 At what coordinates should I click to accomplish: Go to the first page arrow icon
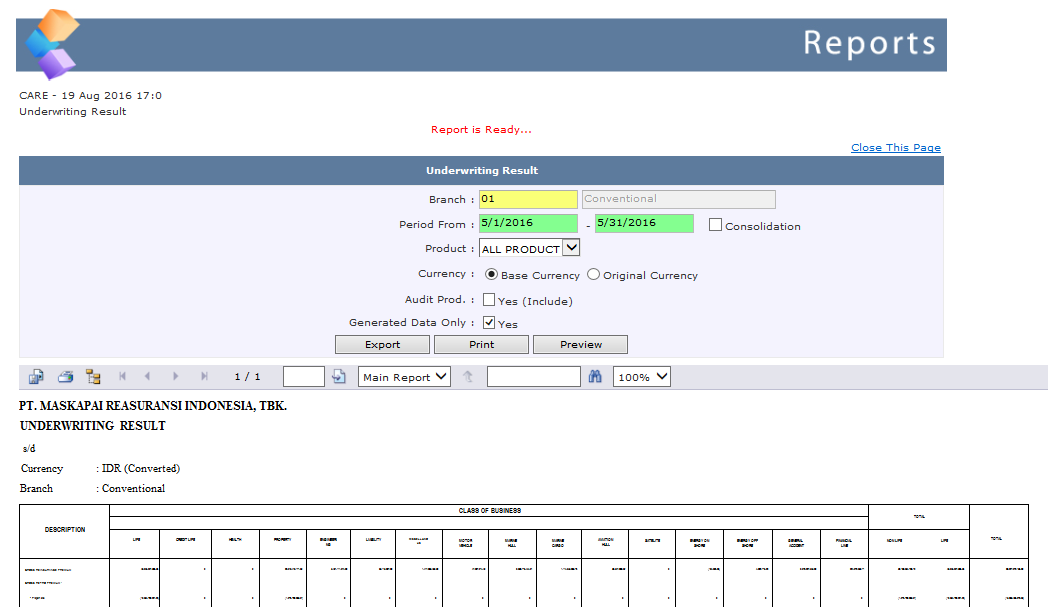[123, 377]
